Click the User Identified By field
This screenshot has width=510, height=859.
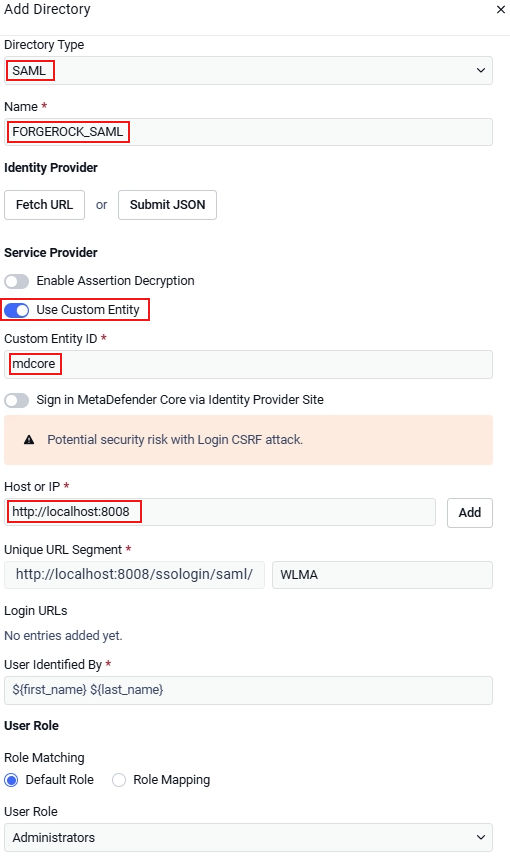(x=248, y=690)
